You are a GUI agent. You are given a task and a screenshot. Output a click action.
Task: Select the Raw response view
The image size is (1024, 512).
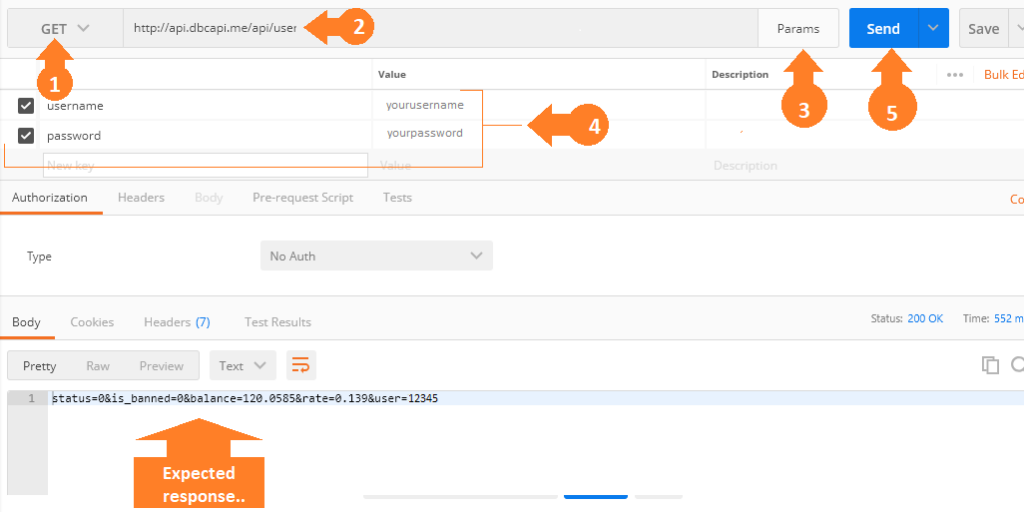pos(98,366)
